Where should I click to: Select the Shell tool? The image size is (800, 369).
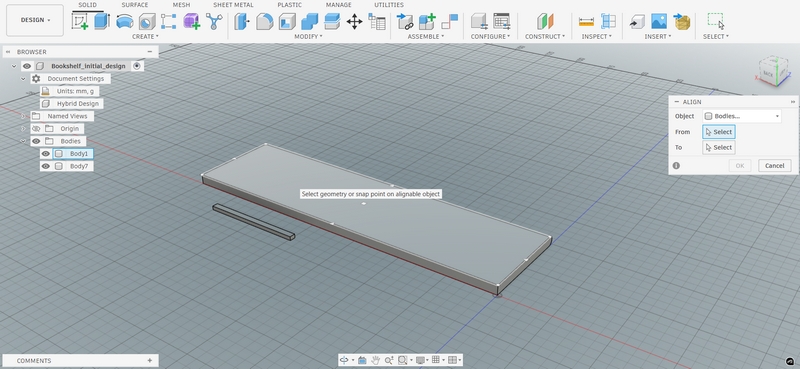(x=287, y=21)
